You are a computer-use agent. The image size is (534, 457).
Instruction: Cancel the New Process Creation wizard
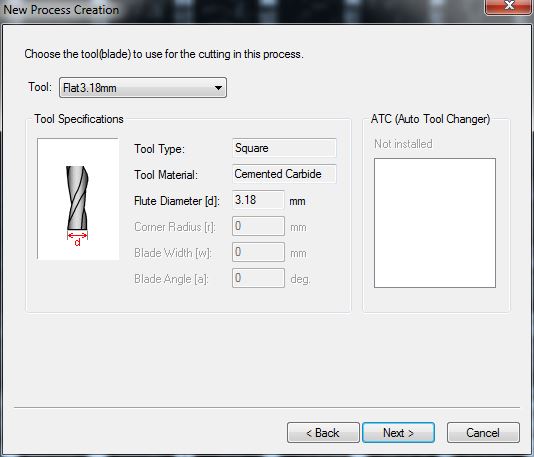pyautogui.click(x=483, y=433)
